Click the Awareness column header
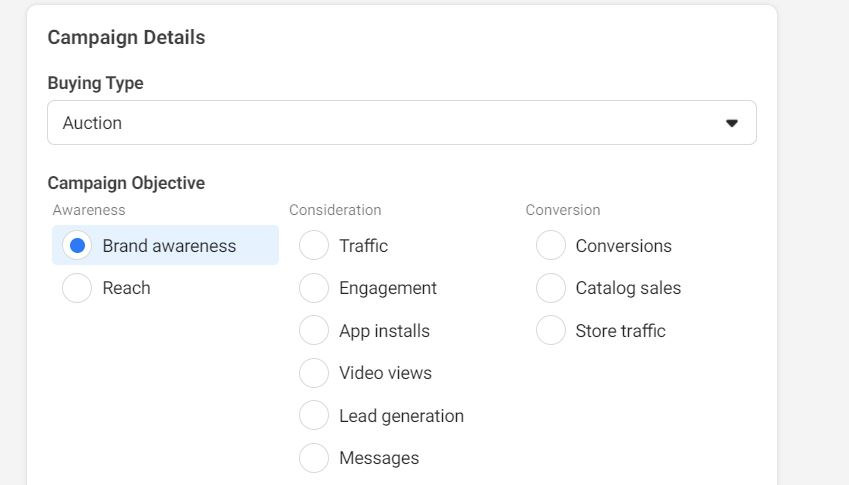The image size is (849, 485). (x=89, y=210)
